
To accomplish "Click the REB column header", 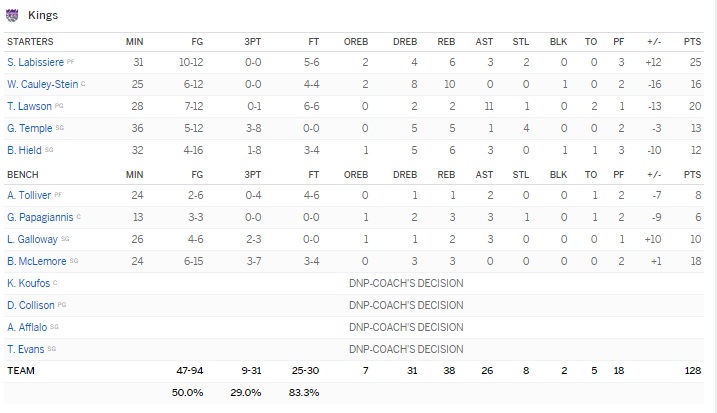I will (x=446, y=41).
